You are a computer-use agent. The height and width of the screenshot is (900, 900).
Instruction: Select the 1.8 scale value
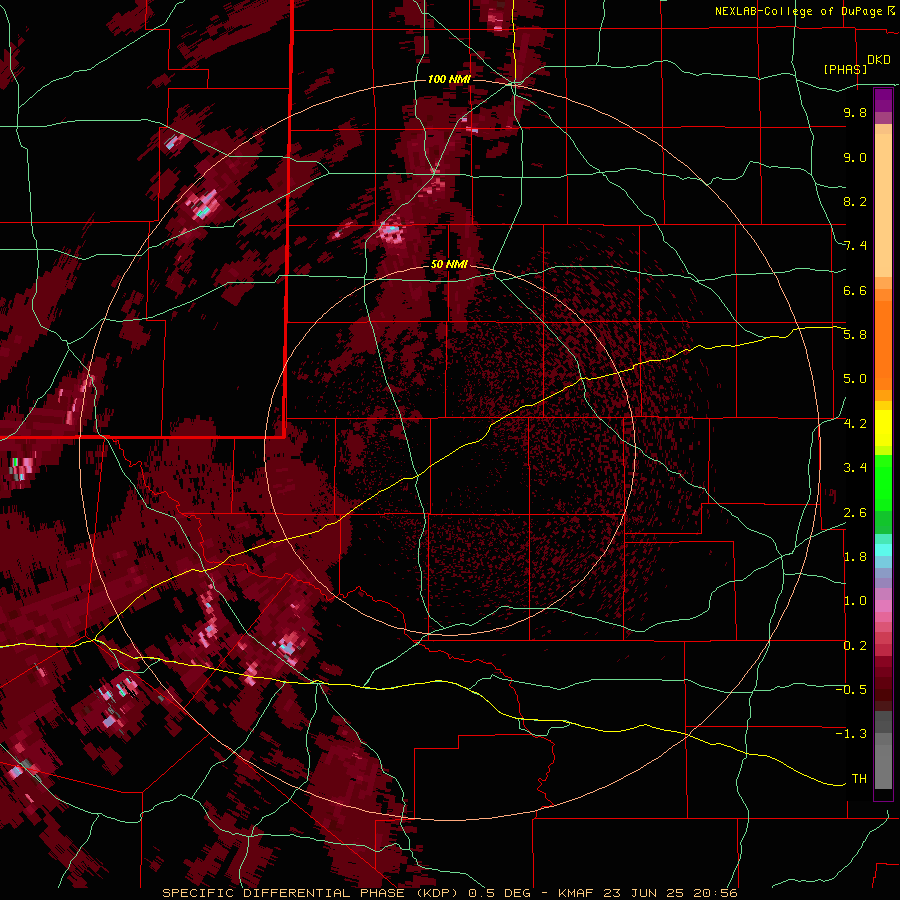click(855, 557)
